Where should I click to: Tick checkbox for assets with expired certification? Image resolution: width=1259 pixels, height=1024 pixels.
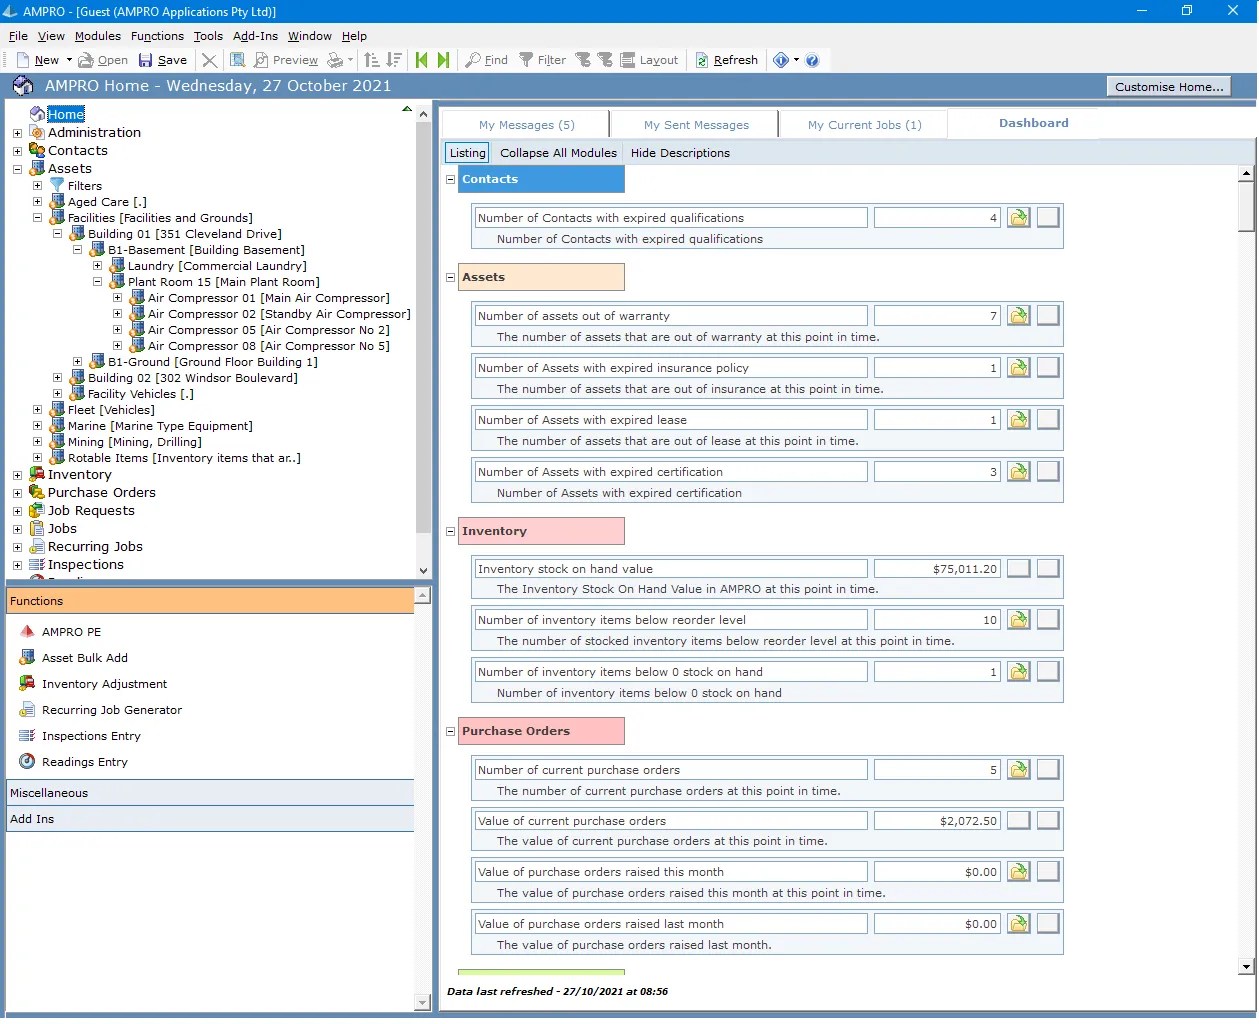coord(1048,471)
